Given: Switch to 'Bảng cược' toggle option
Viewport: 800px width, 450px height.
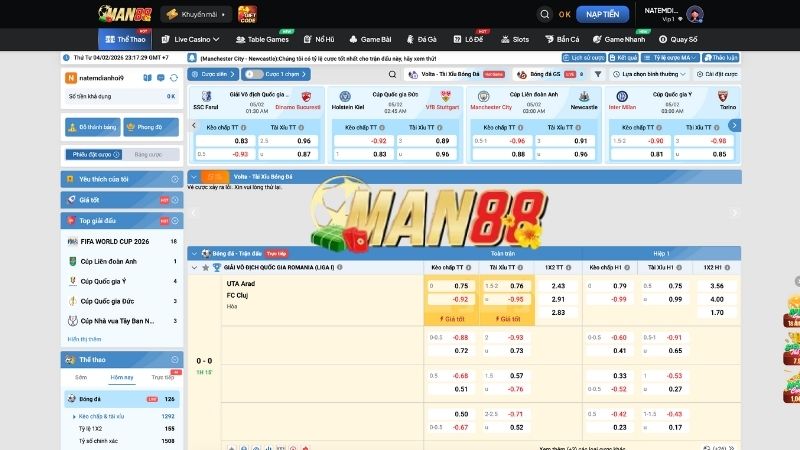Looking at the screenshot, I should click(x=148, y=154).
